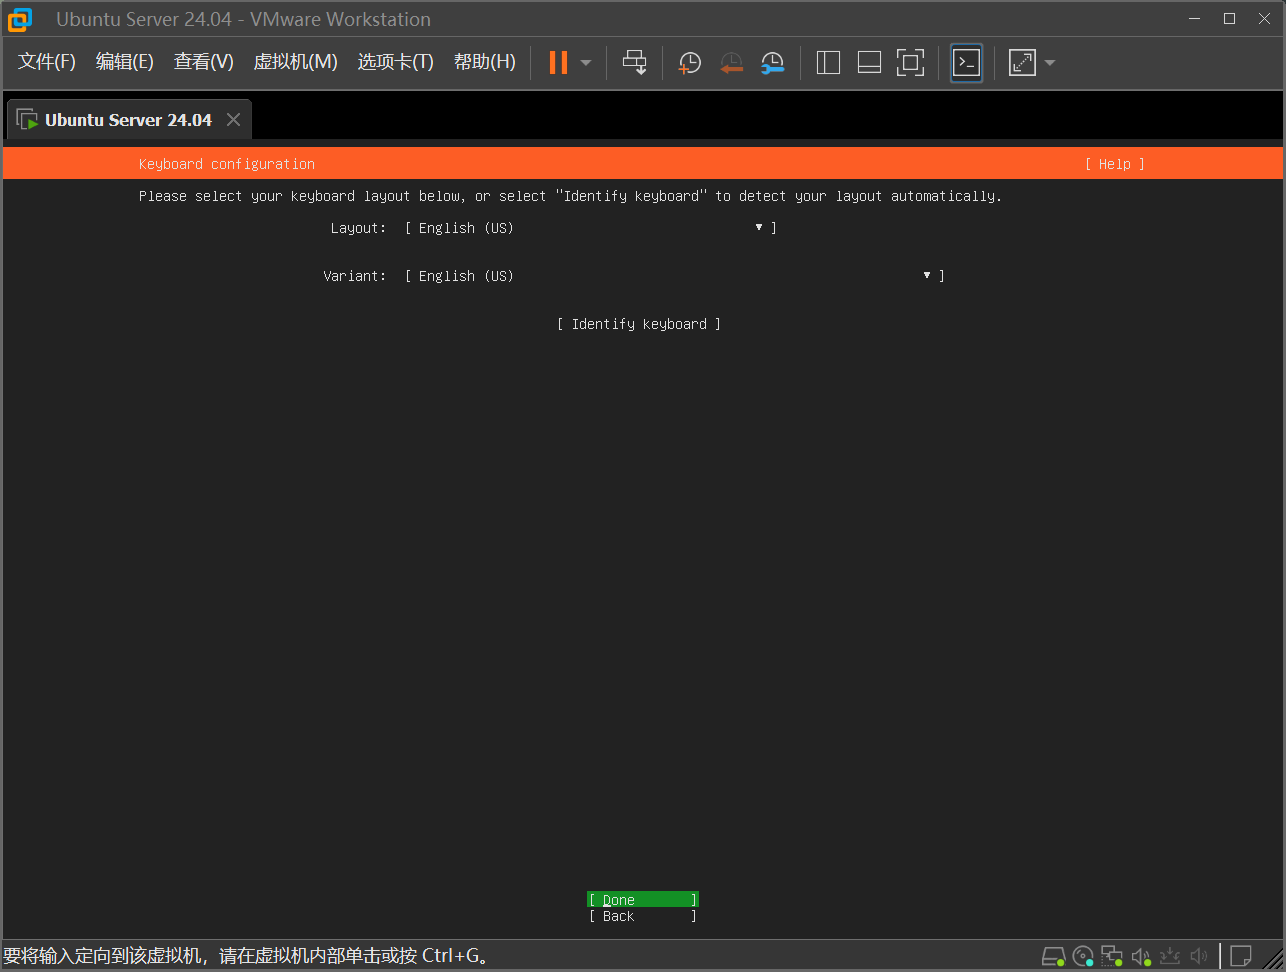
Task: Click the Identify keyboard button
Action: (639, 324)
